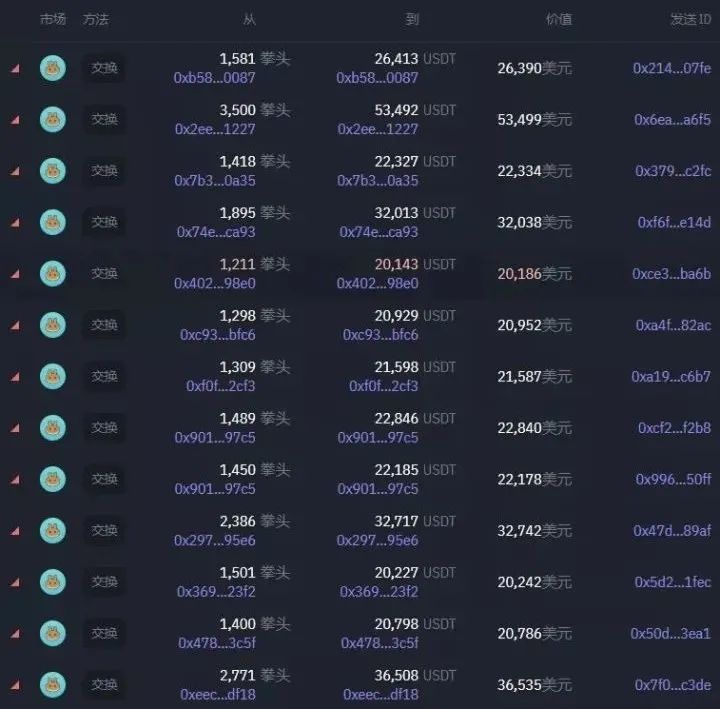Image resolution: width=720 pixels, height=709 pixels.
Task: Open transaction ID 0xce3...ba6b
Action: (671, 274)
